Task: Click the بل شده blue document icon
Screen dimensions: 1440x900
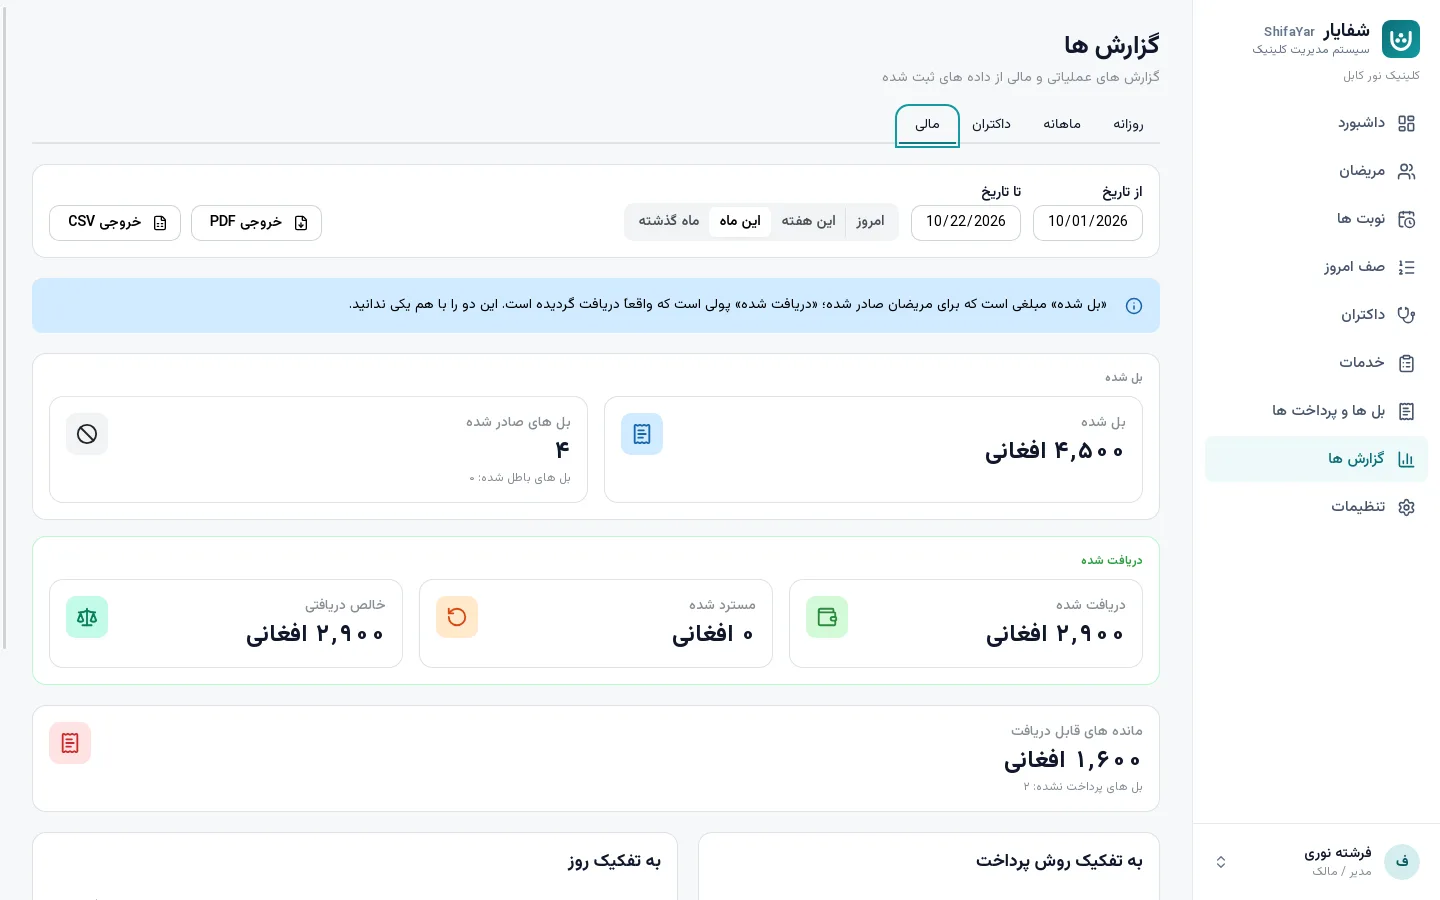Action: point(642,434)
